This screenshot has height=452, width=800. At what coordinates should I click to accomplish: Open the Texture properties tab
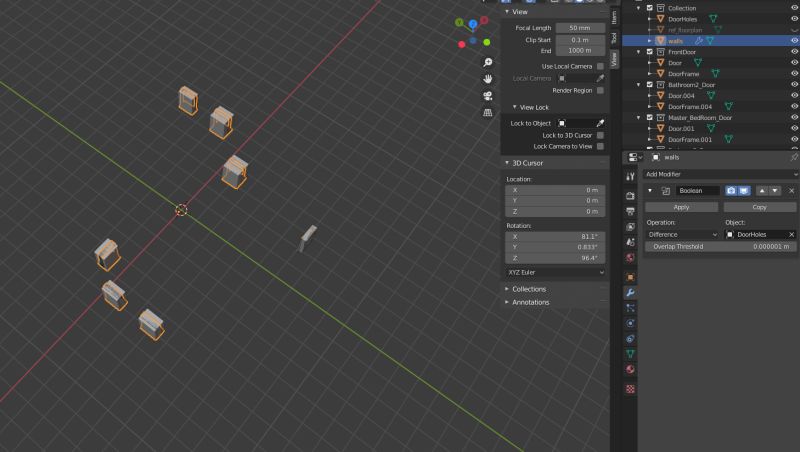point(630,389)
